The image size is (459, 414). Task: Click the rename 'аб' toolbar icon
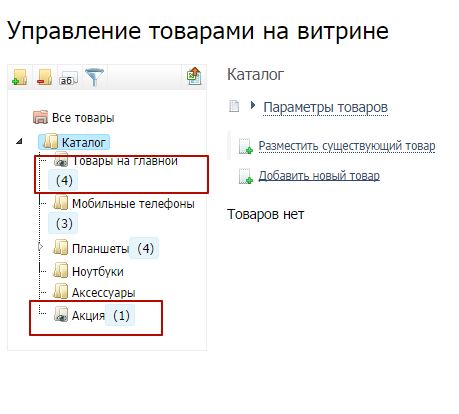68,78
